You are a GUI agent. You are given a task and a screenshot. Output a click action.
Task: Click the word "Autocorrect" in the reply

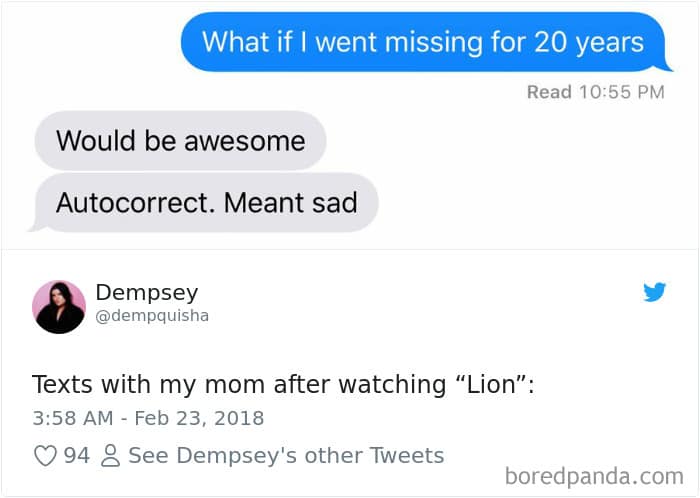(132, 203)
